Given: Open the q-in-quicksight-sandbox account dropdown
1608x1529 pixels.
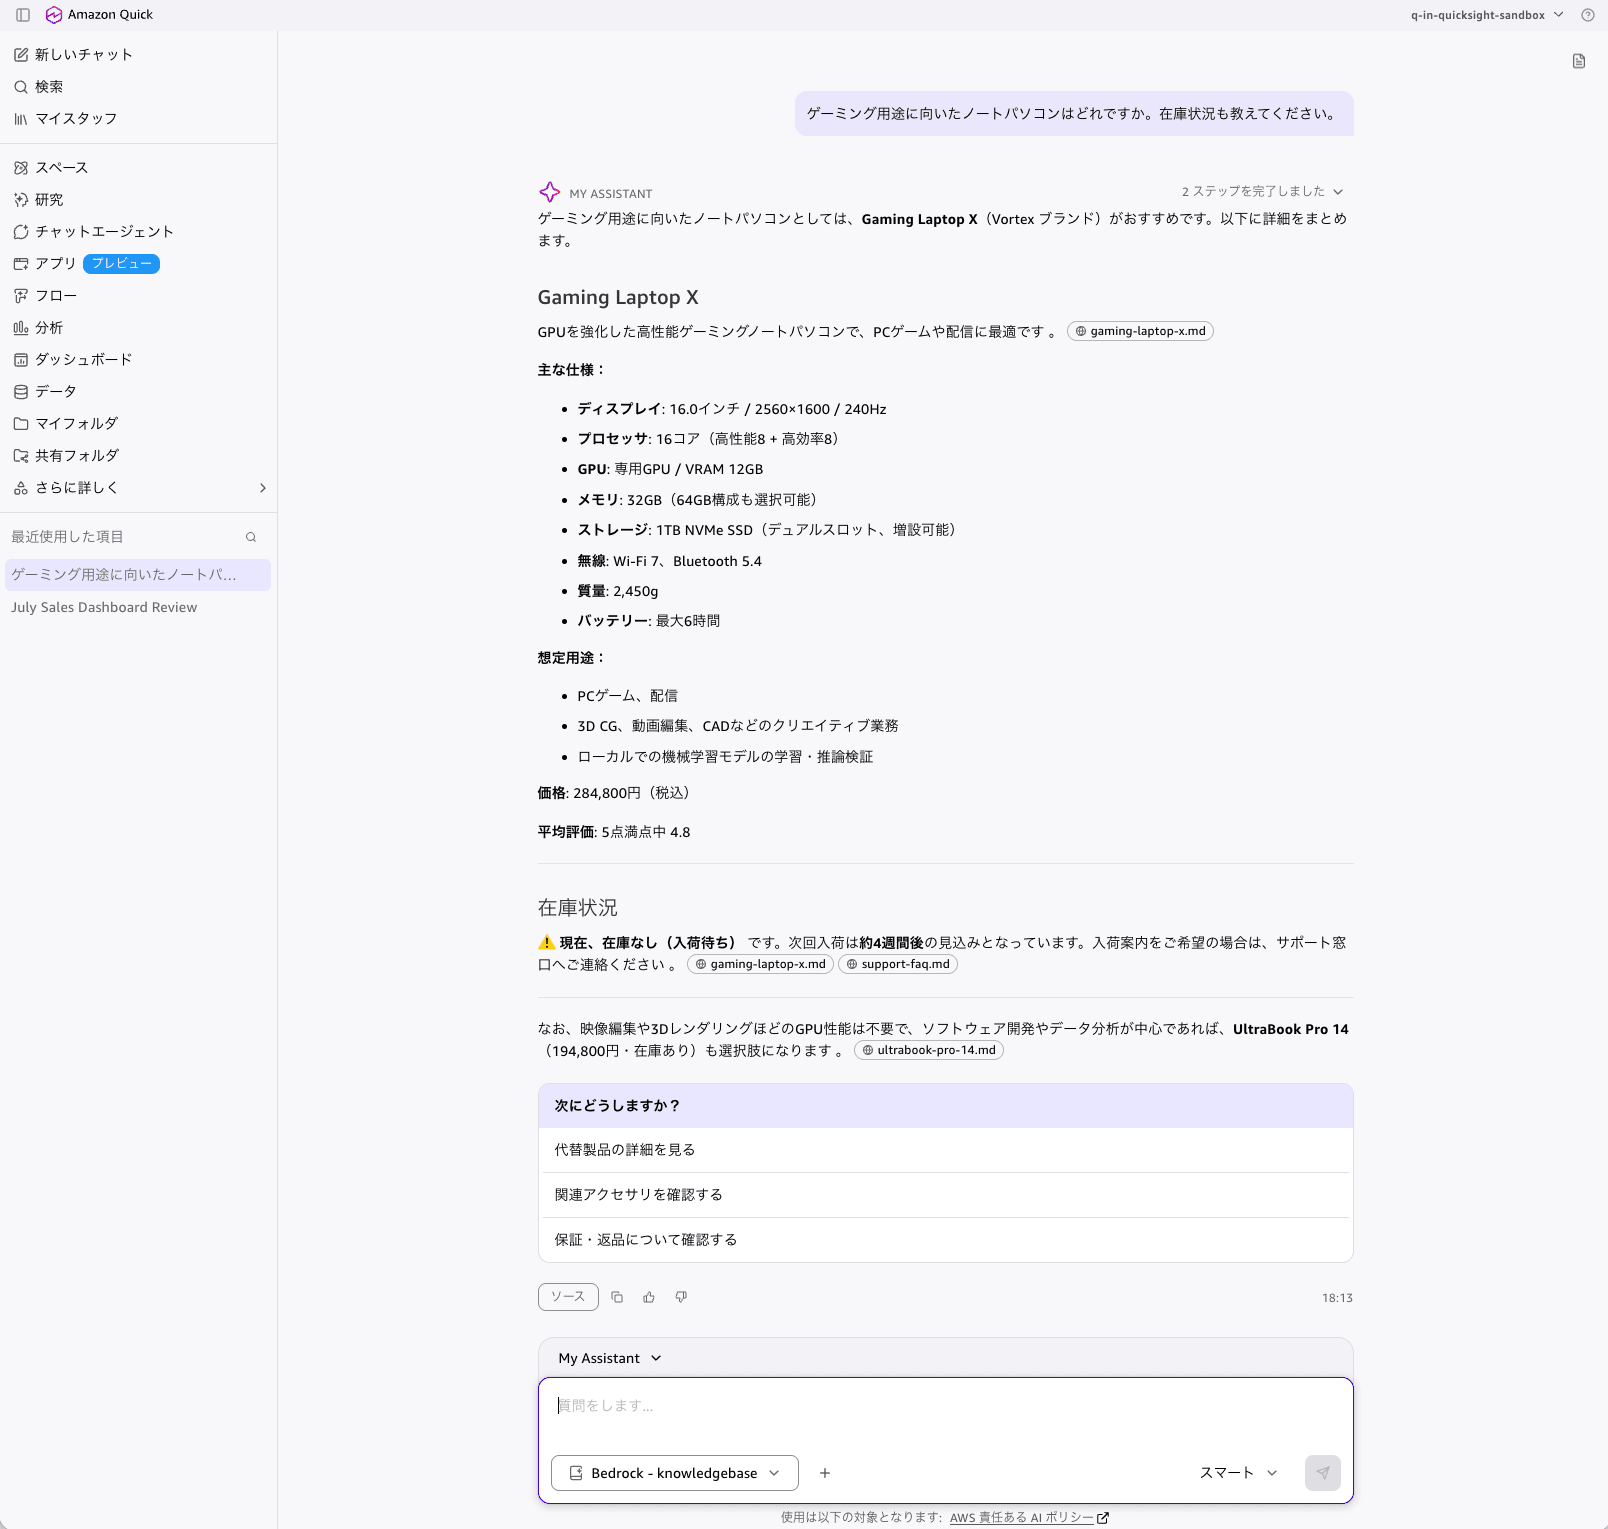Looking at the screenshot, I should coord(1486,15).
